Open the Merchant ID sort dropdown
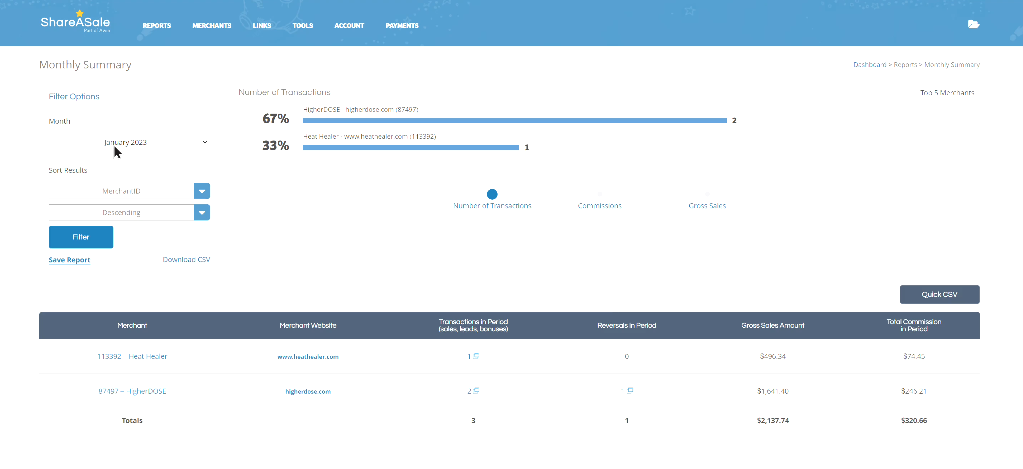 coord(129,192)
